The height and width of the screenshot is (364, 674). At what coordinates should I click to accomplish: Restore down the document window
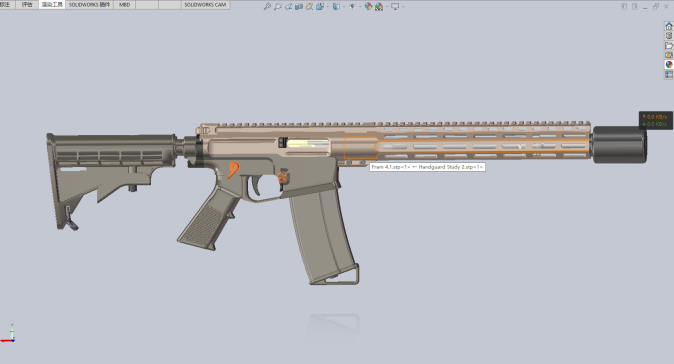click(656, 6)
